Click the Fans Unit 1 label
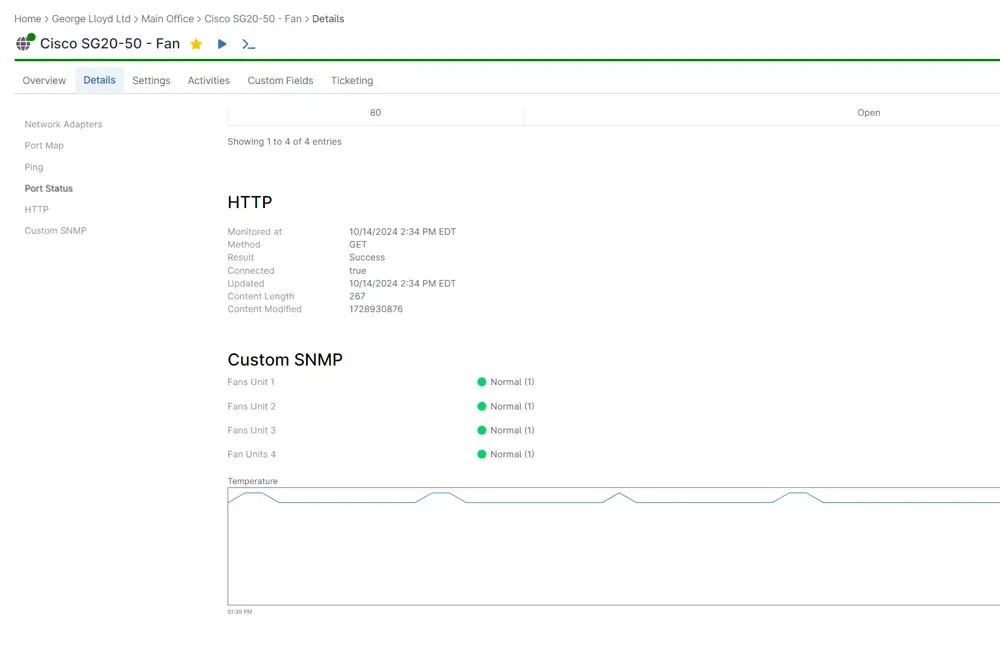Screen dimensions: 1000x661 point(251,382)
